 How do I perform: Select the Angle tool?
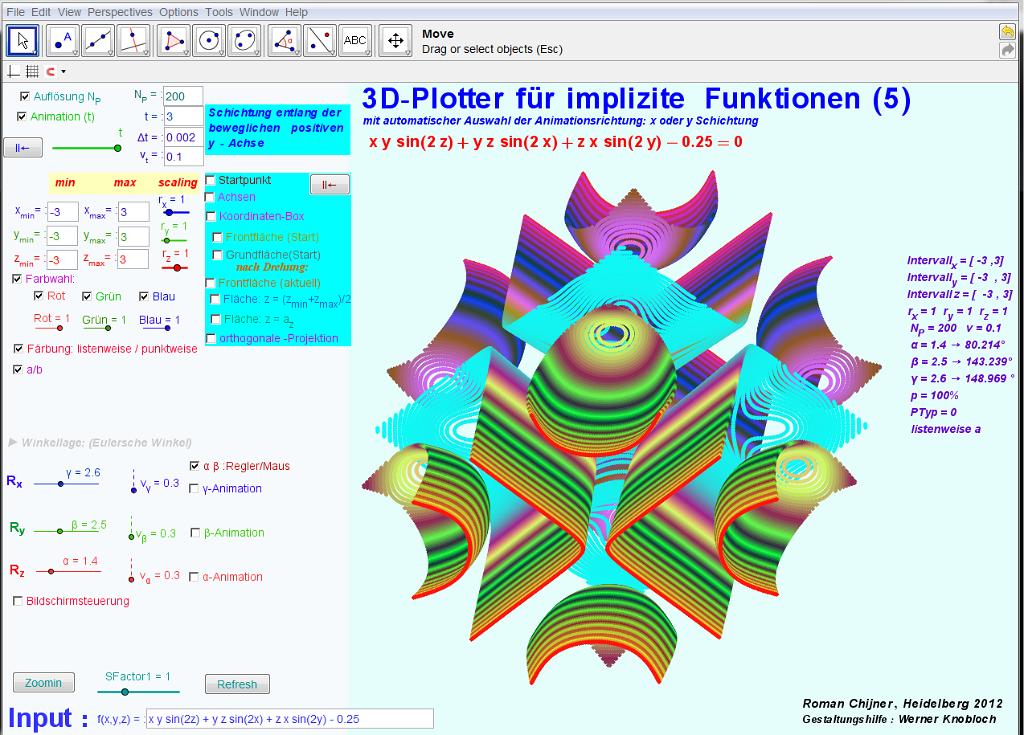tap(285, 40)
